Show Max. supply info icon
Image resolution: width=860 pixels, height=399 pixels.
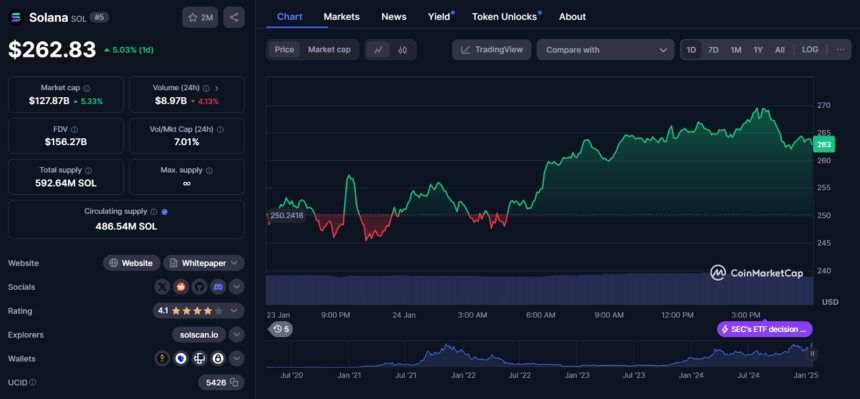(x=209, y=171)
